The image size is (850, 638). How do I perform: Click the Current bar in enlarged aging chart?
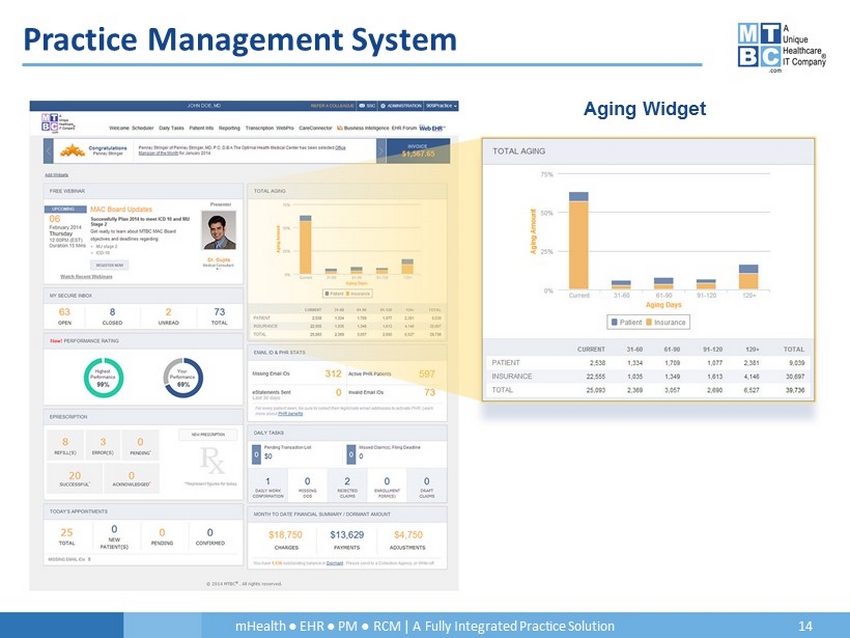point(578,241)
